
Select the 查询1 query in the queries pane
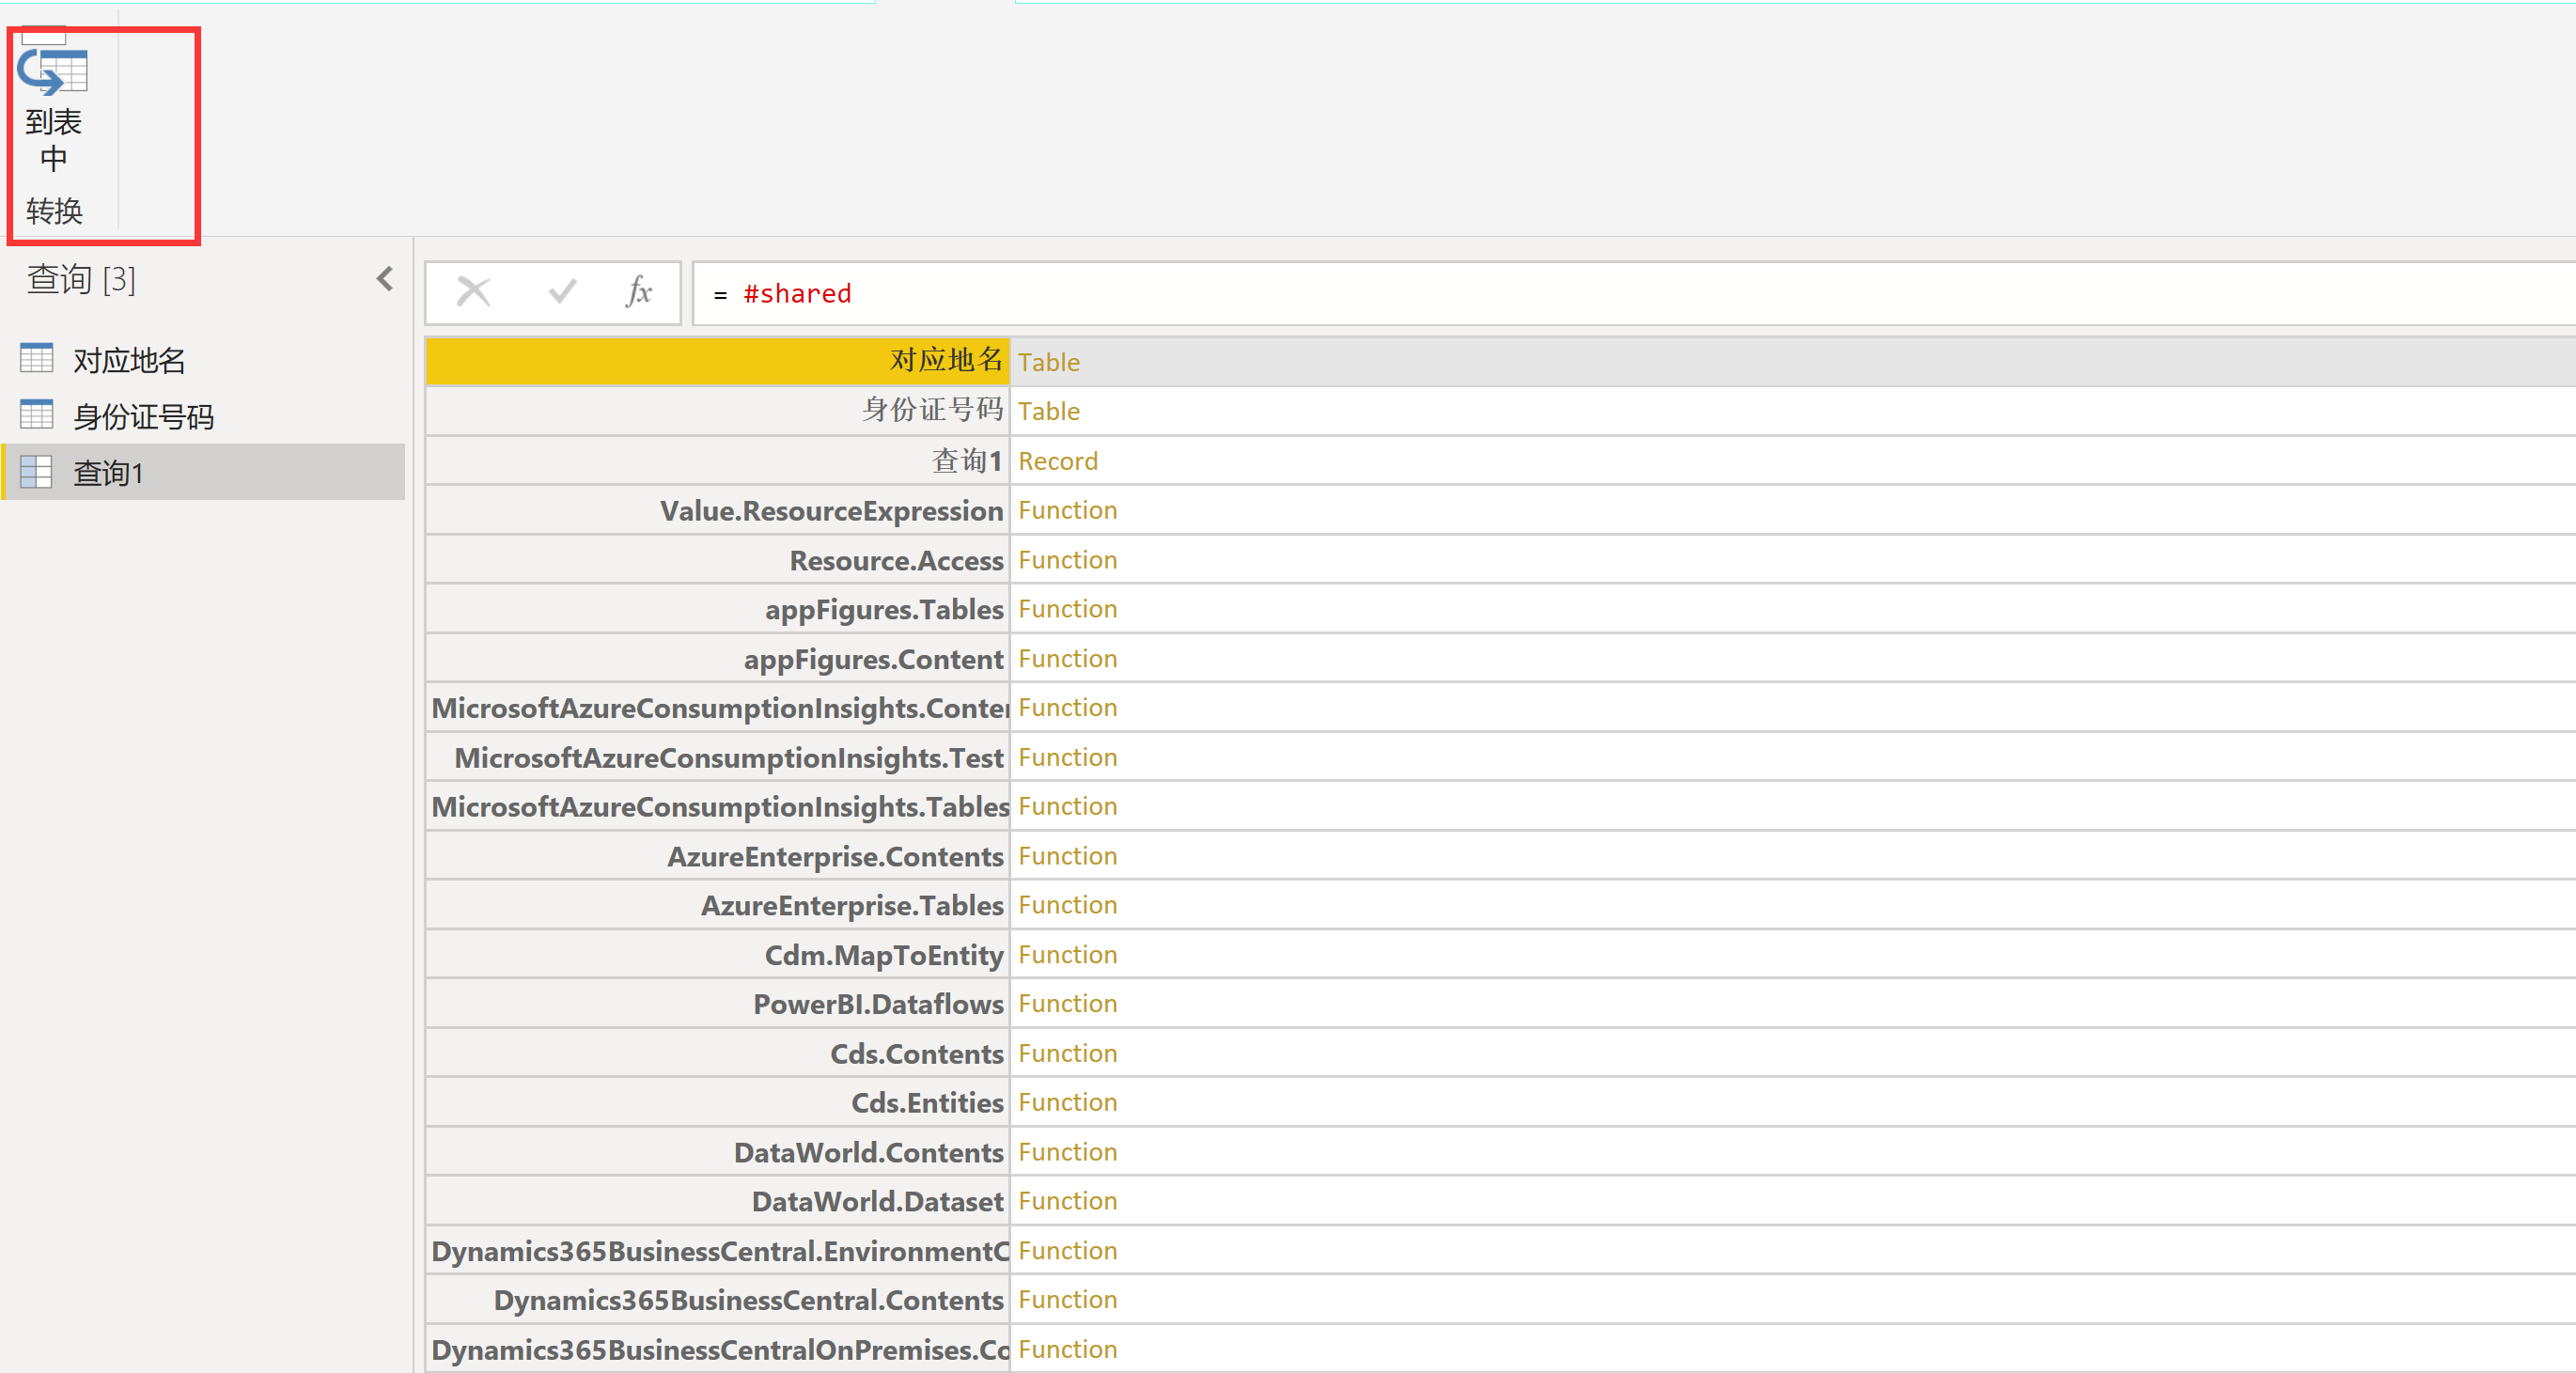click(x=203, y=472)
